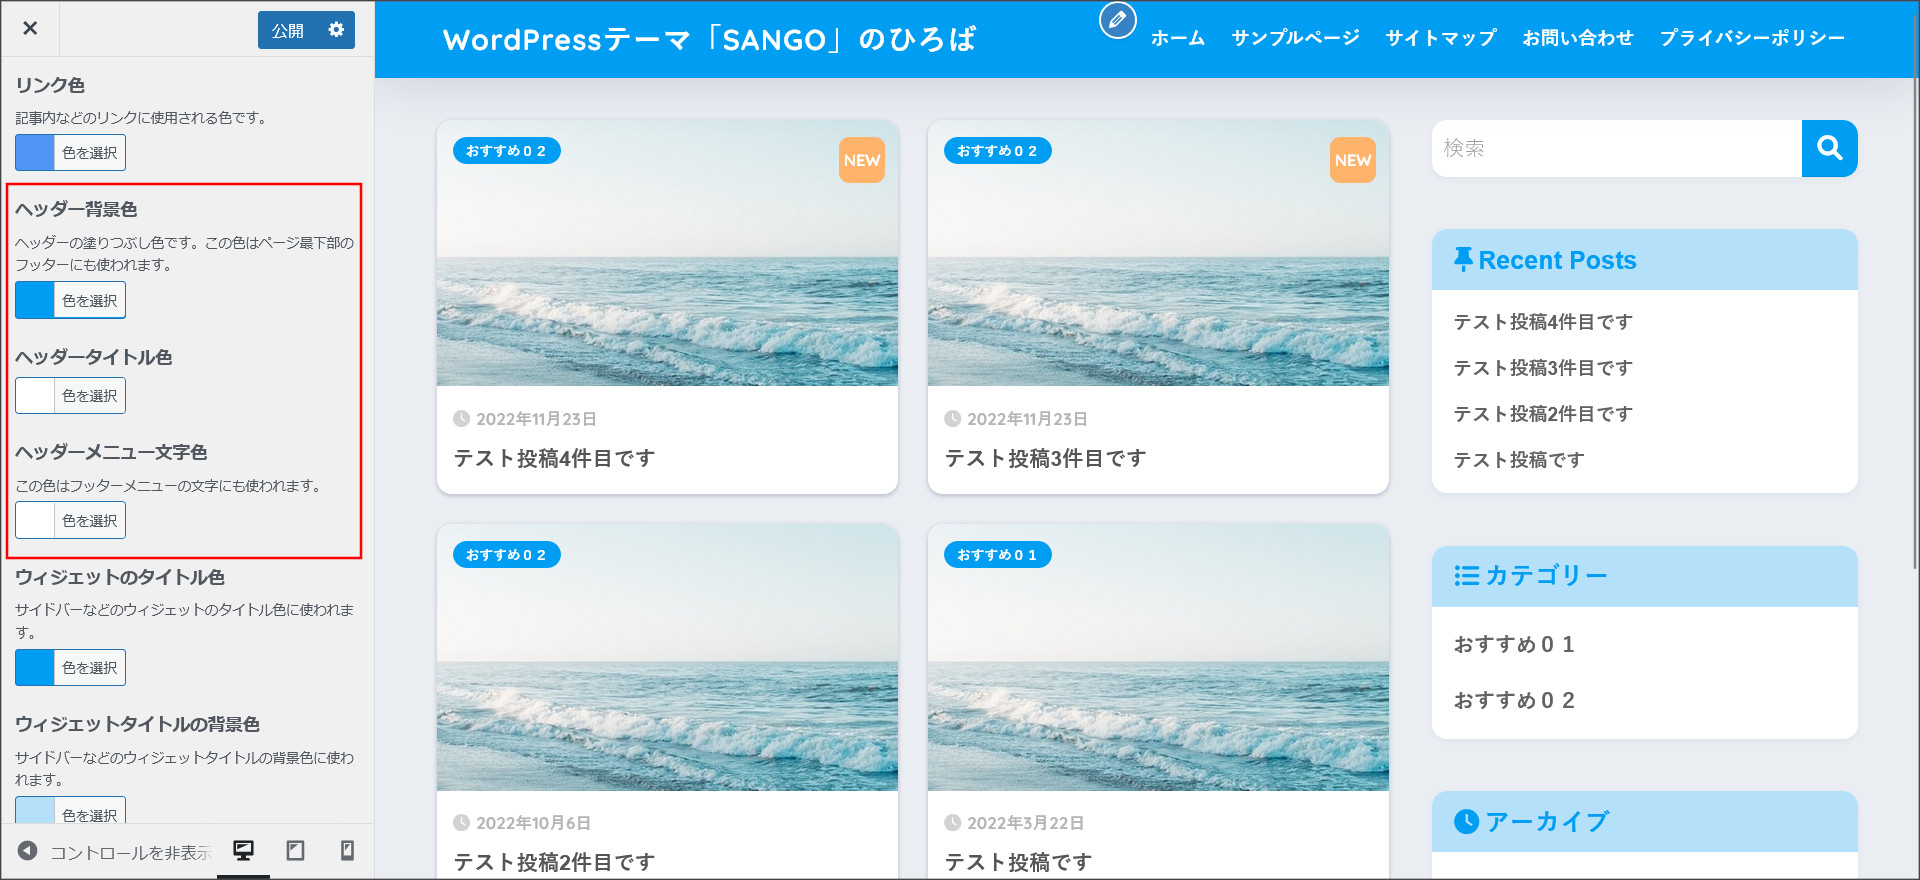Expand ヘッダータイトル色 color selector
Image resolution: width=1920 pixels, height=880 pixels.
click(x=70, y=396)
